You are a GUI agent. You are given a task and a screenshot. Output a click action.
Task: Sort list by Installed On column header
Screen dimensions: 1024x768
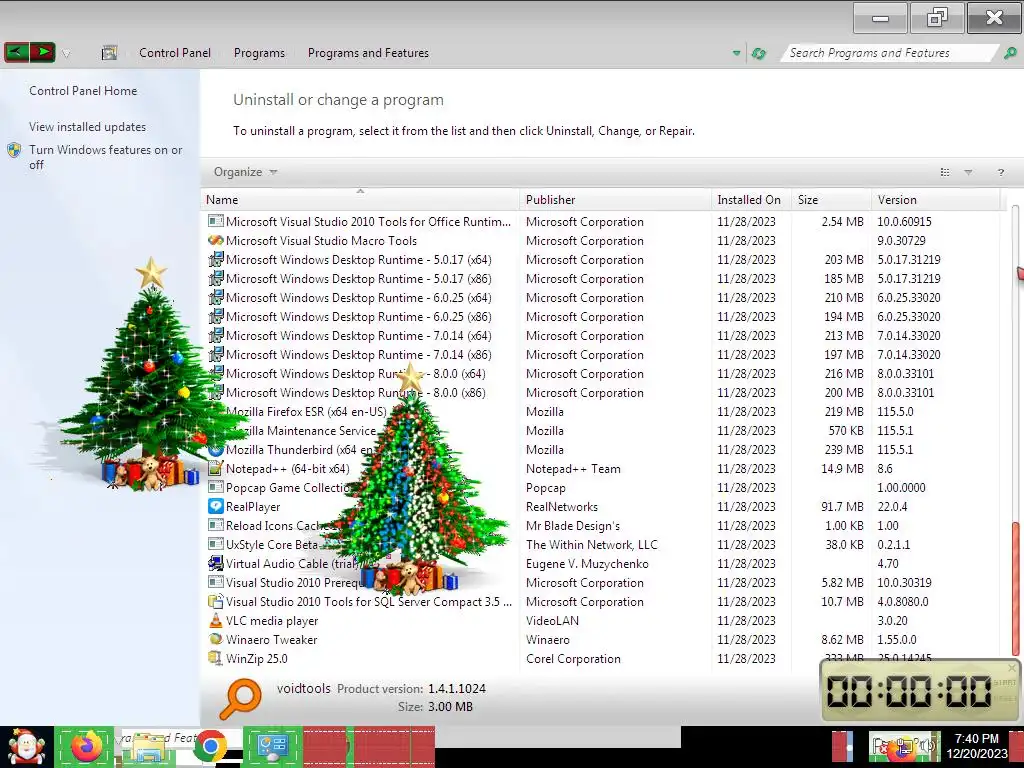pyautogui.click(x=752, y=200)
